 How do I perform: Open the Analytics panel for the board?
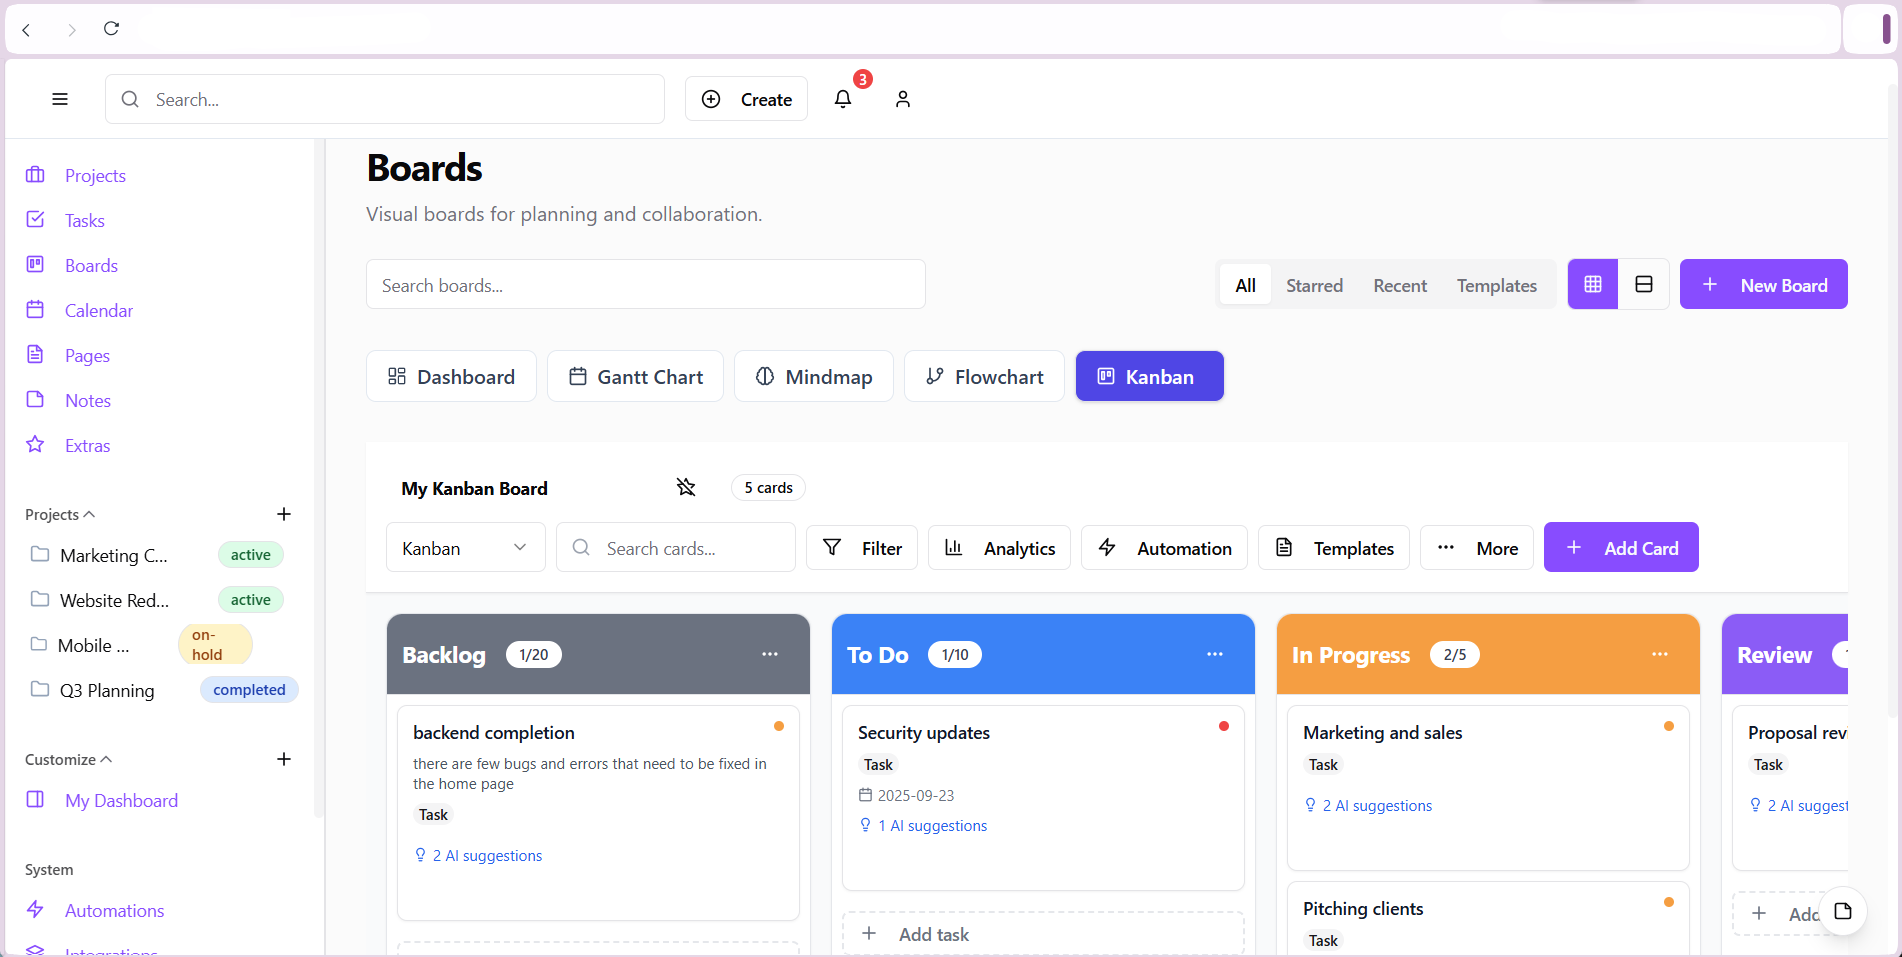(x=999, y=547)
